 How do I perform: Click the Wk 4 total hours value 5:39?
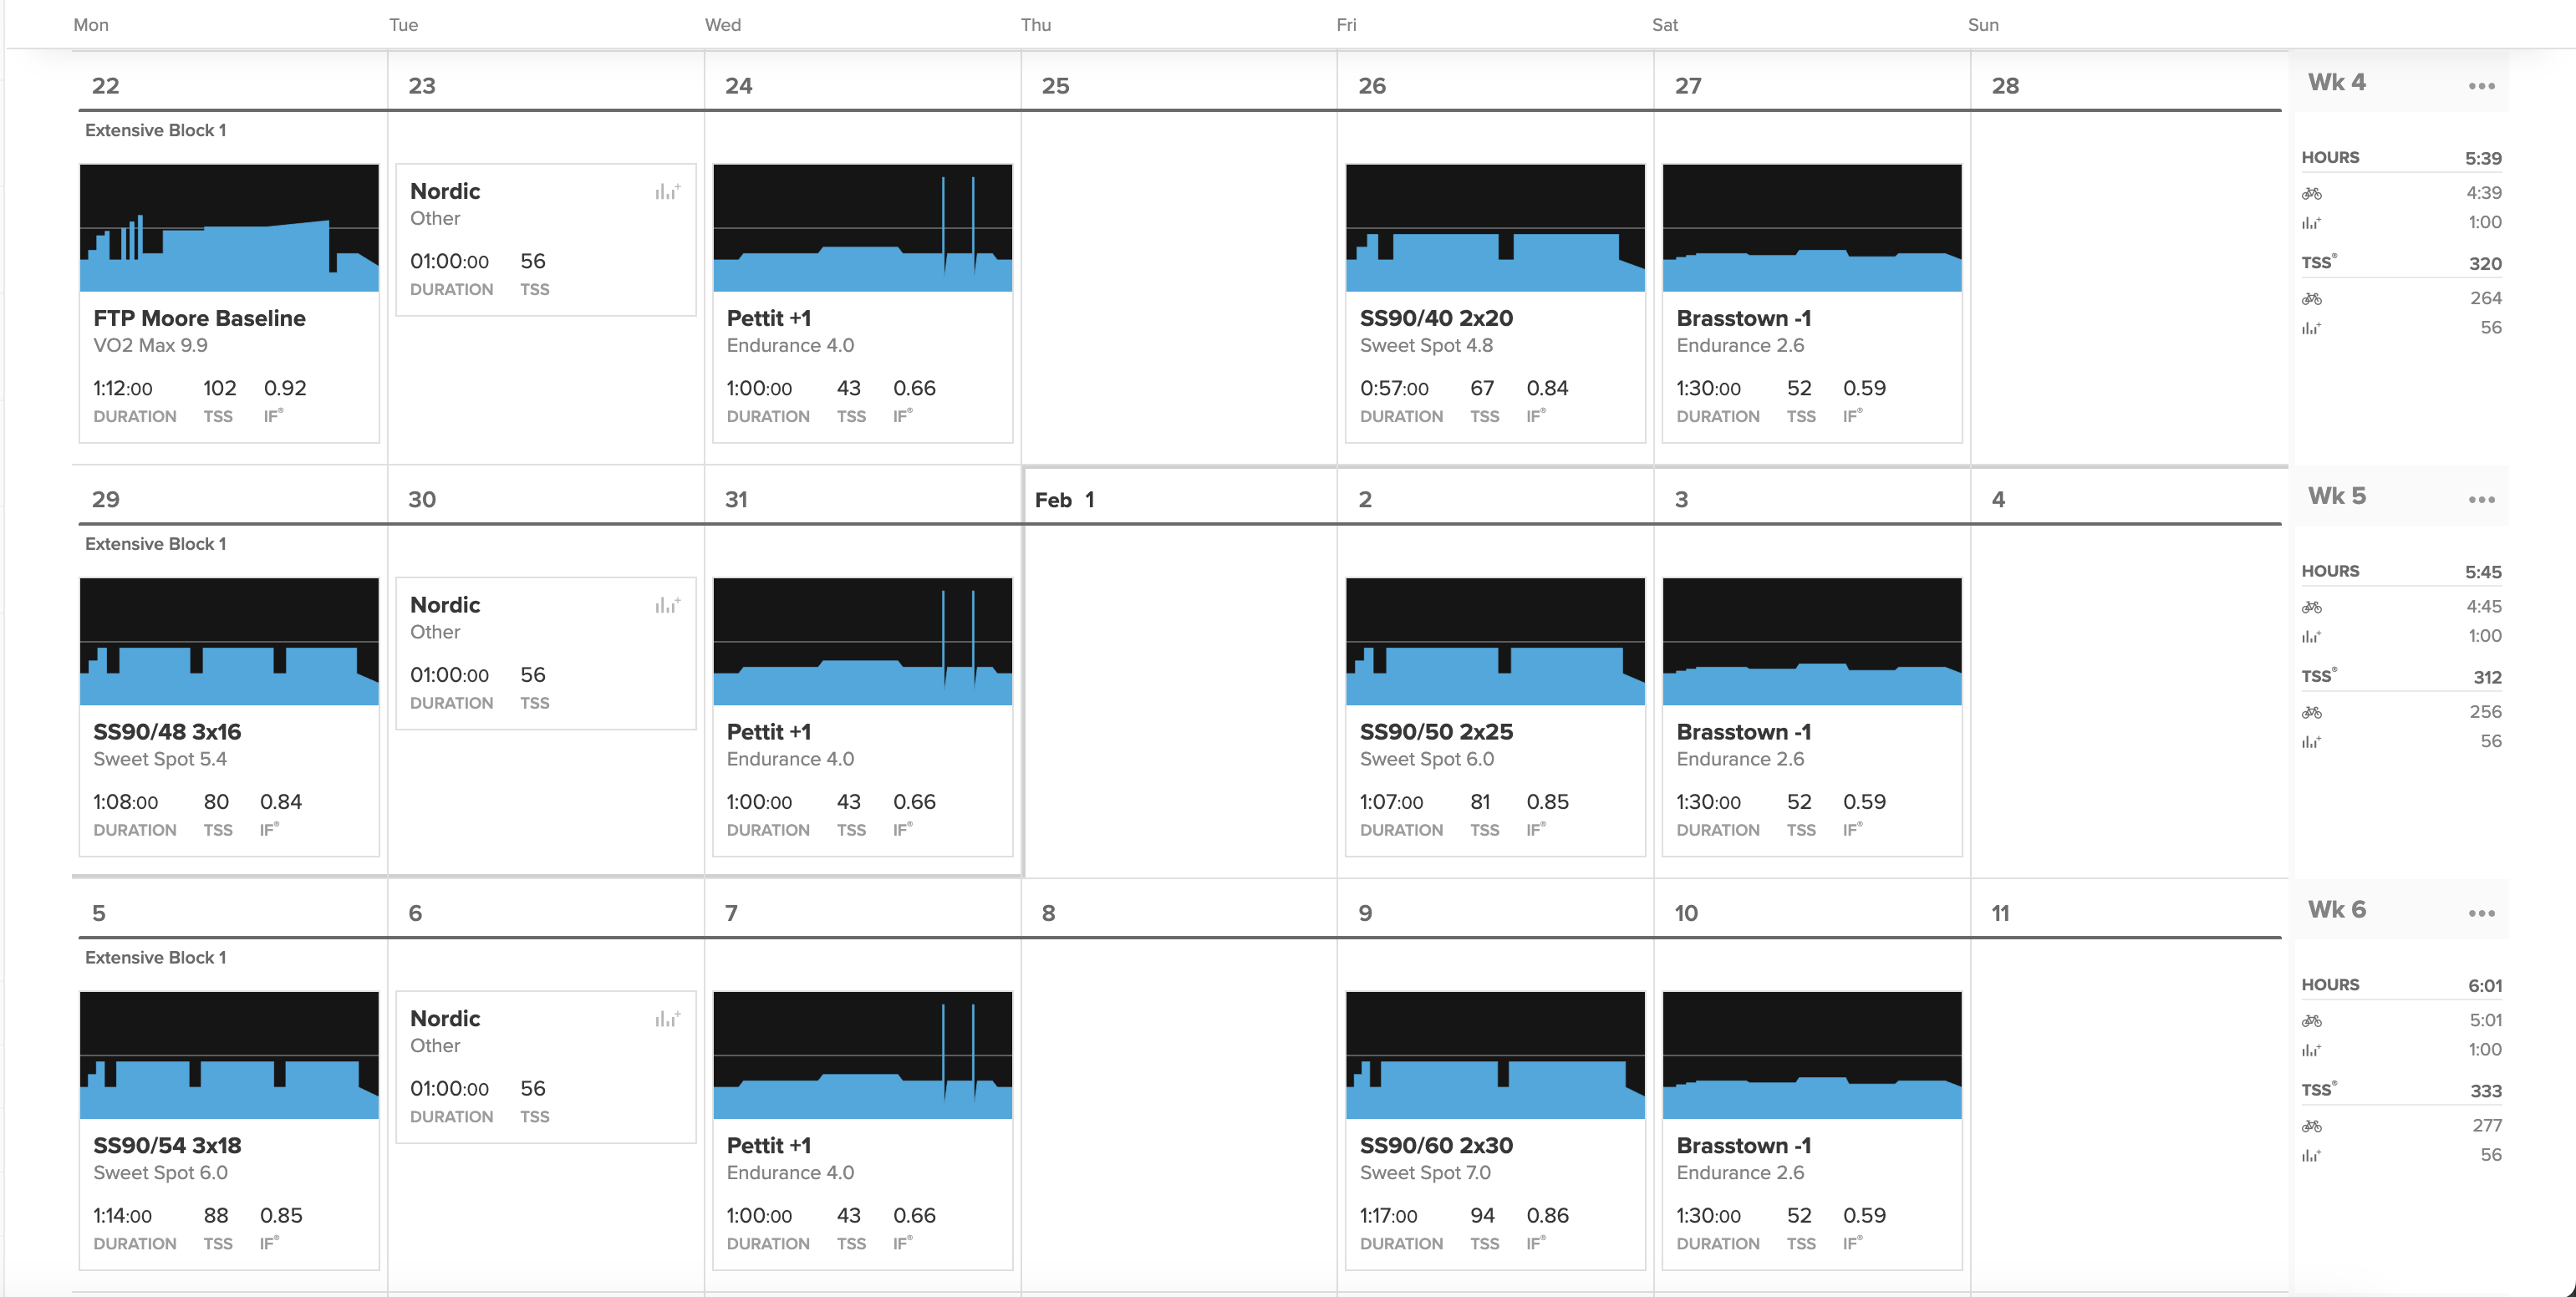click(2483, 158)
